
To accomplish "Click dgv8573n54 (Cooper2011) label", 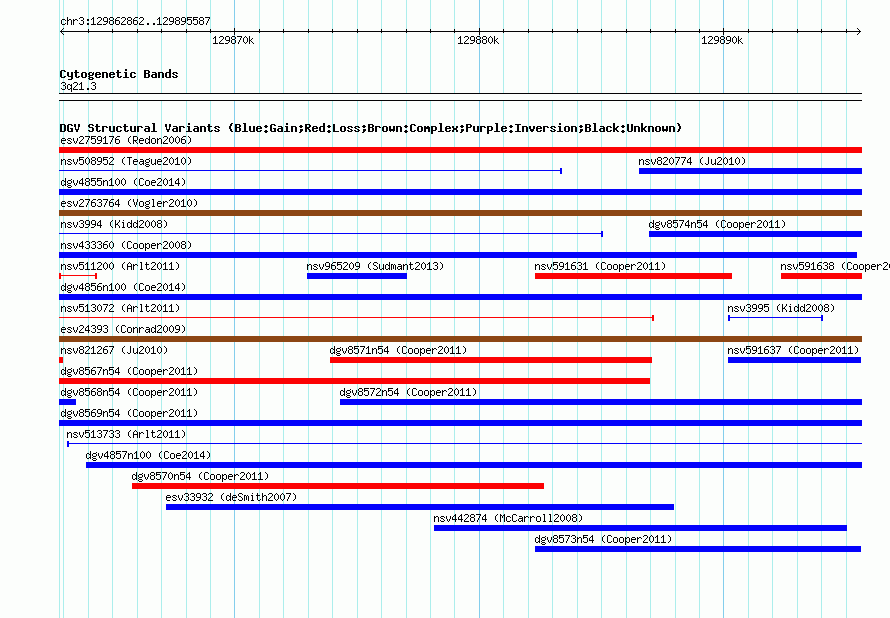I will click(603, 539).
